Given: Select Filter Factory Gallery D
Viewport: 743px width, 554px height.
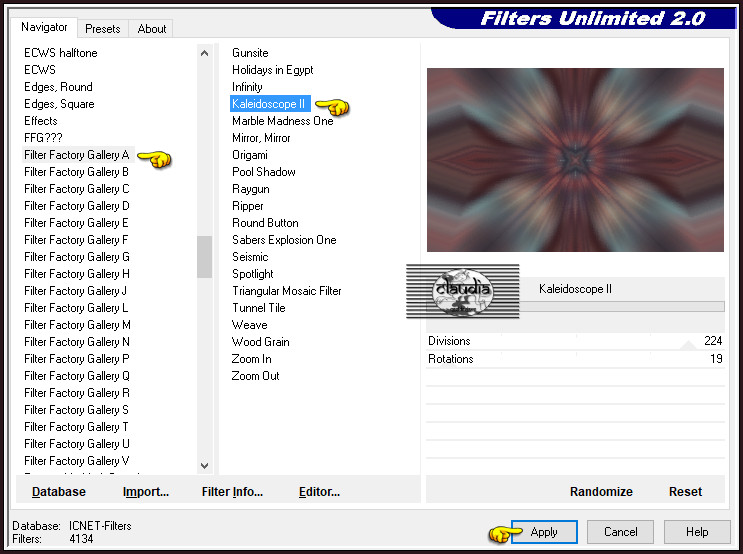Looking at the screenshot, I should tap(77, 206).
